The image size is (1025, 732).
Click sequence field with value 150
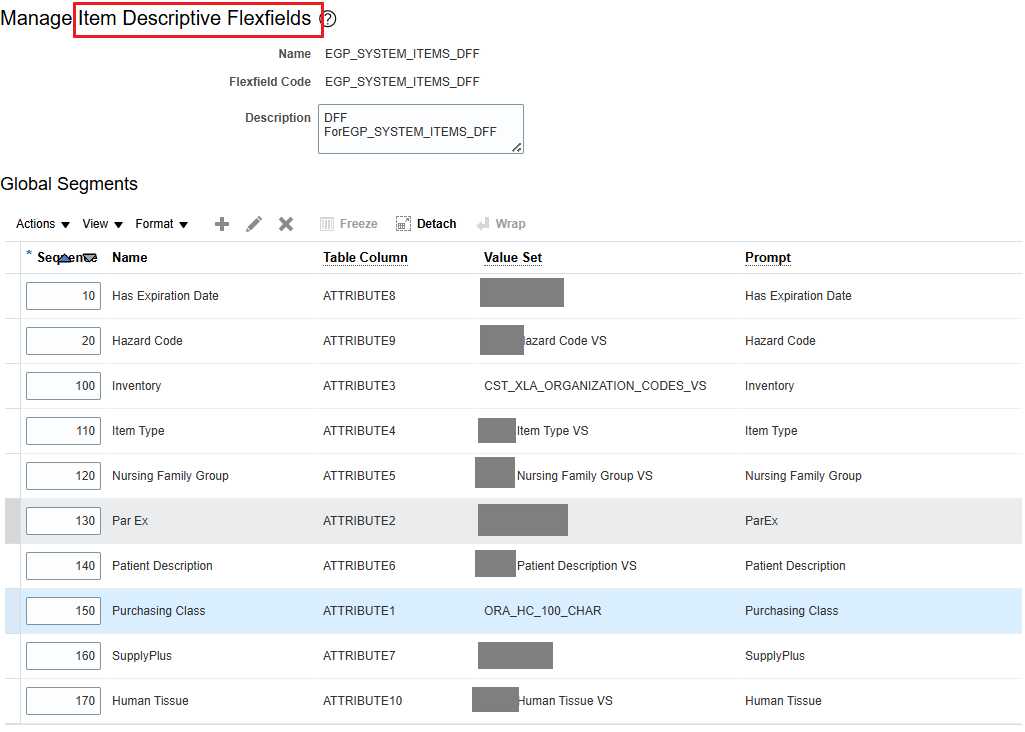pyautogui.click(x=63, y=611)
